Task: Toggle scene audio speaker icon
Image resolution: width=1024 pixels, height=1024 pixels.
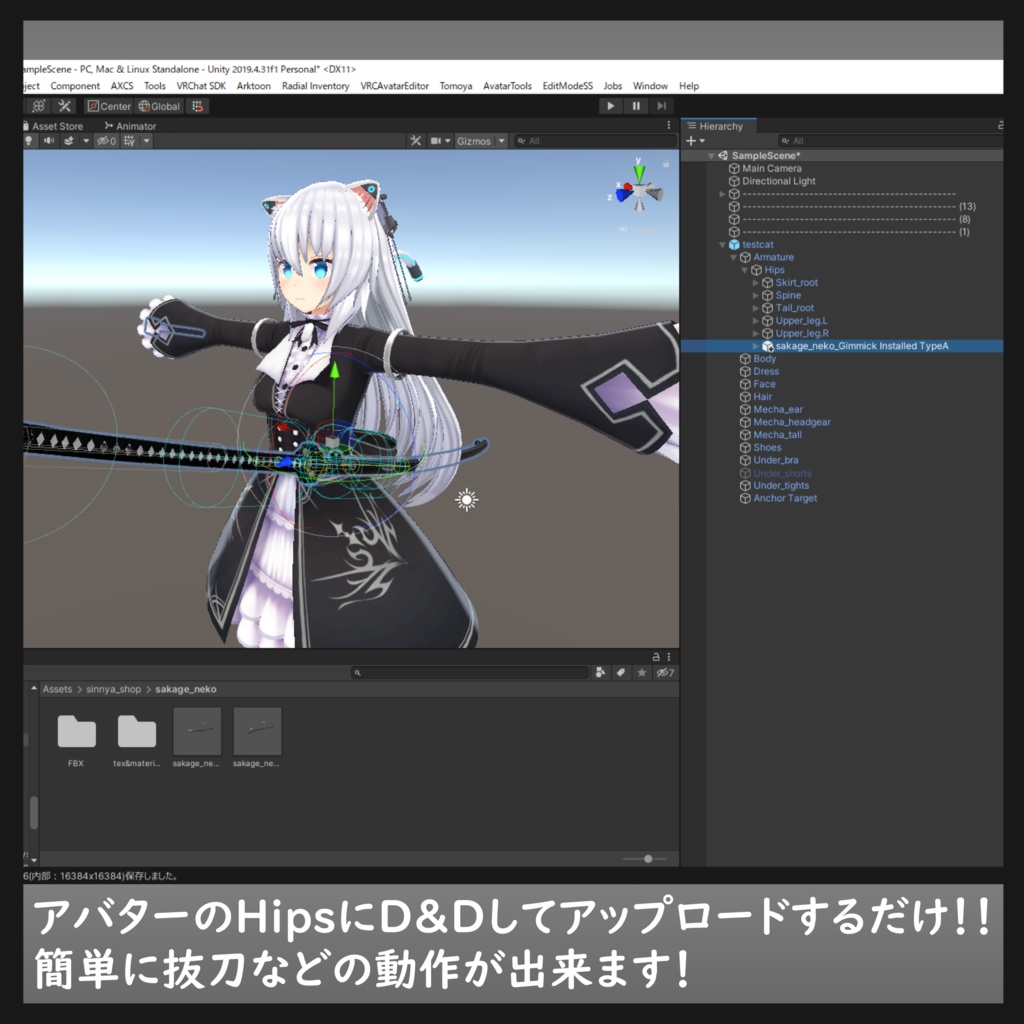Action: pyautogui.click(x=49, y=140)
